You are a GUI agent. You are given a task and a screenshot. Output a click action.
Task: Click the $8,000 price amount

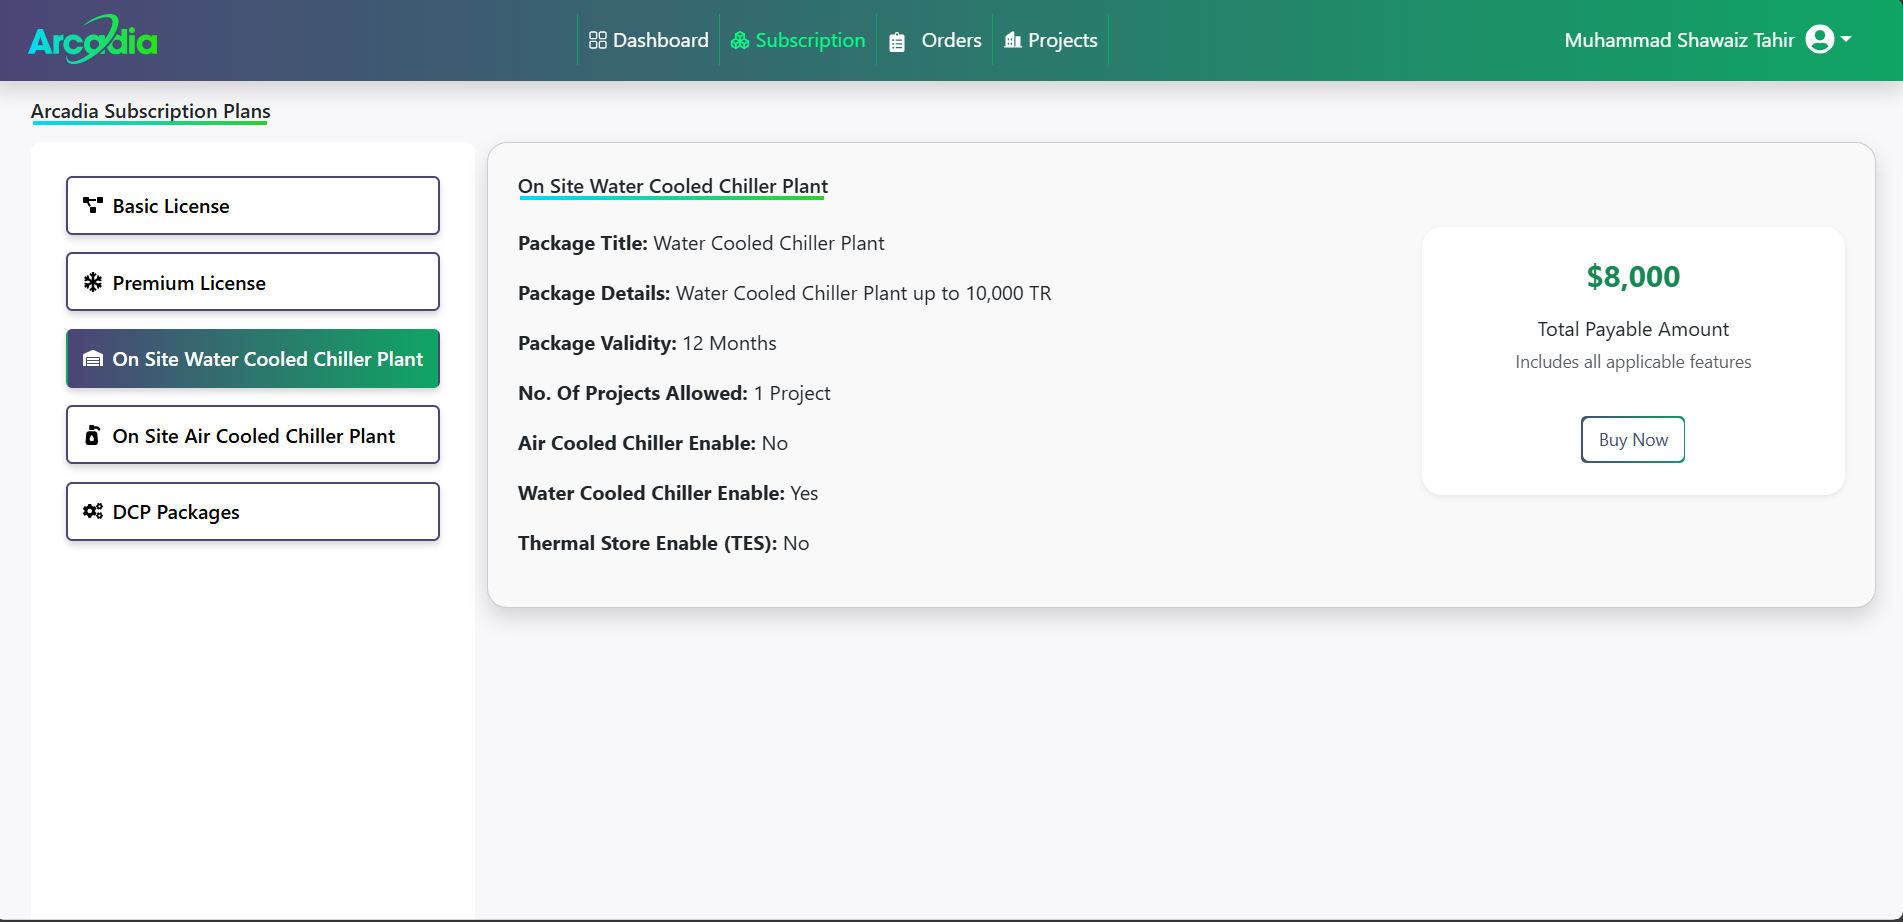point(1633,277)
